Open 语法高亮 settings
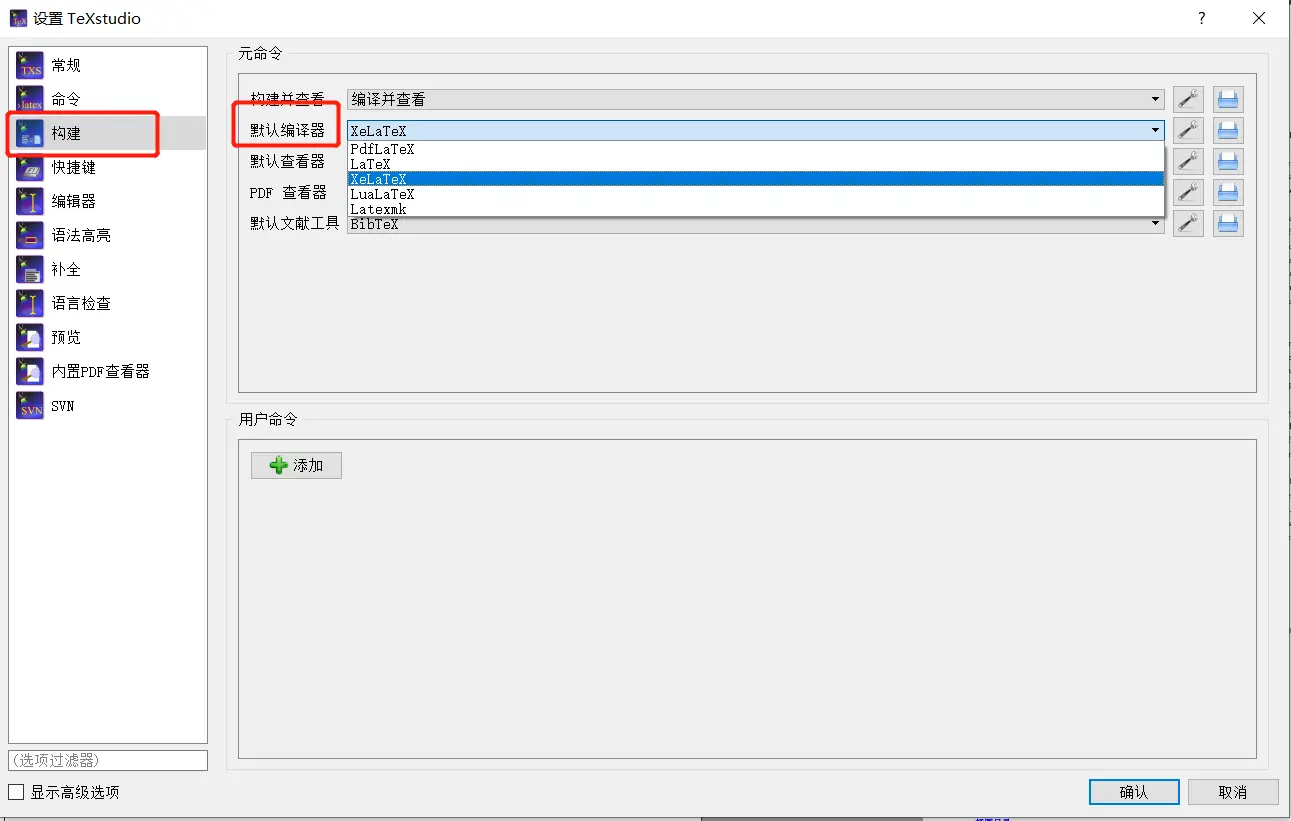 pos(108,235)
